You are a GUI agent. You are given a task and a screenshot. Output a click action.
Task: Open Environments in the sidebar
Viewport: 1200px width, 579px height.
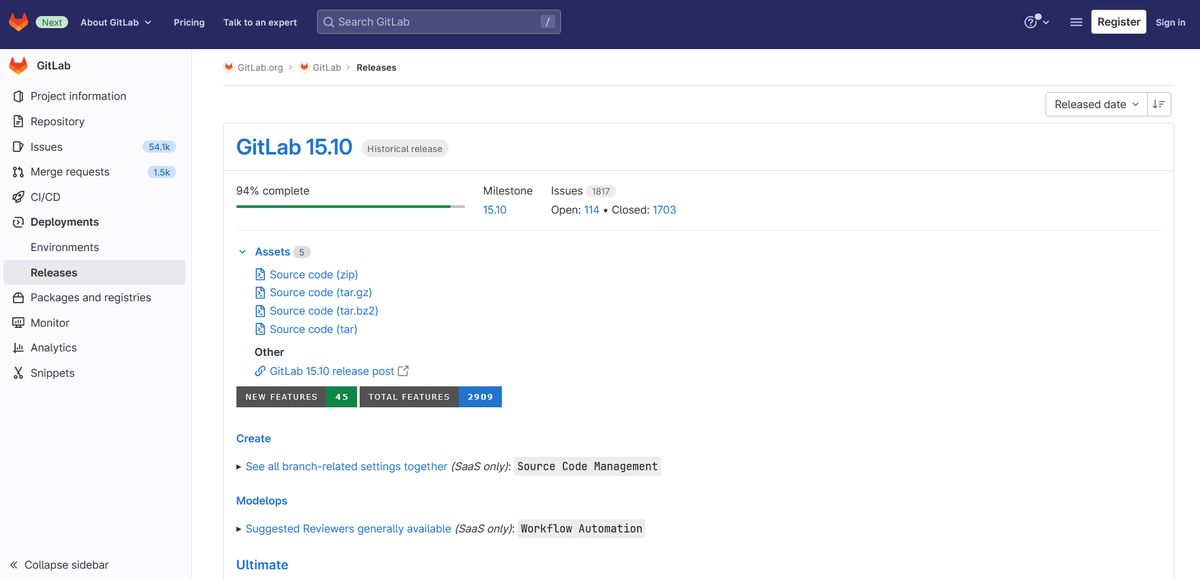(65, 247)
